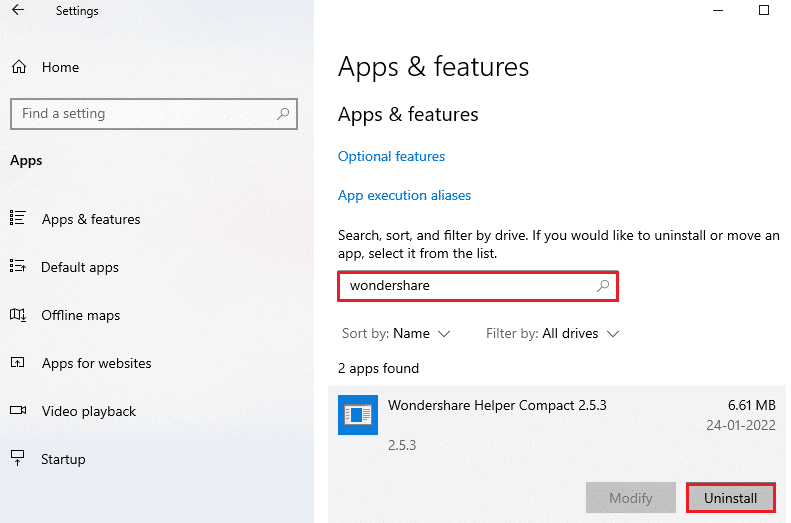The image size is (791, 523).
Task: Click the 2.5.3 version number text
Action: pyautogui.click(x=402, y=445)
